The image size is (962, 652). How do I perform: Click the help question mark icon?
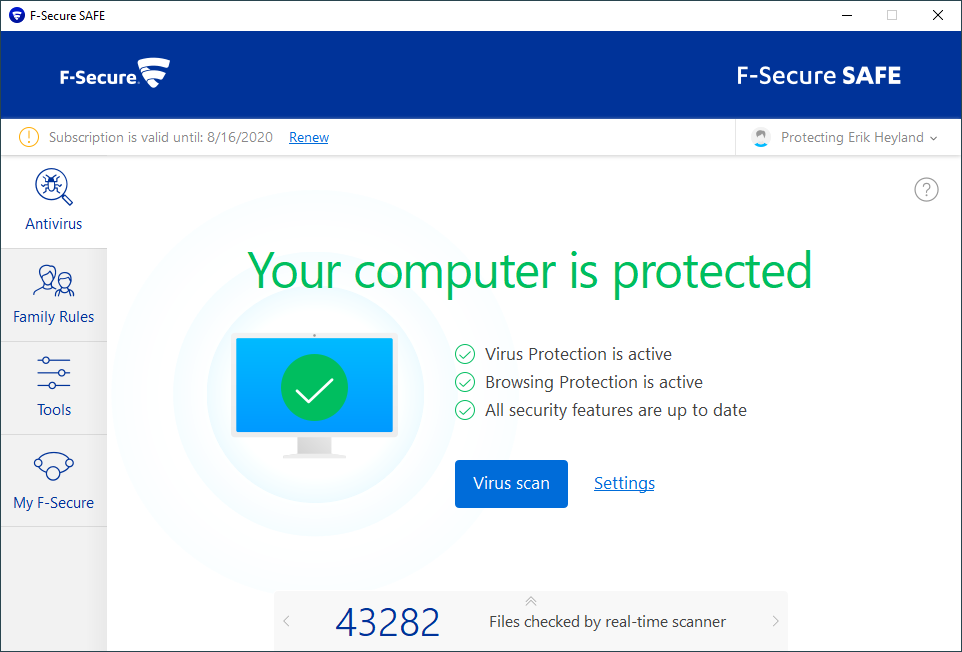[x=926, y=190]
